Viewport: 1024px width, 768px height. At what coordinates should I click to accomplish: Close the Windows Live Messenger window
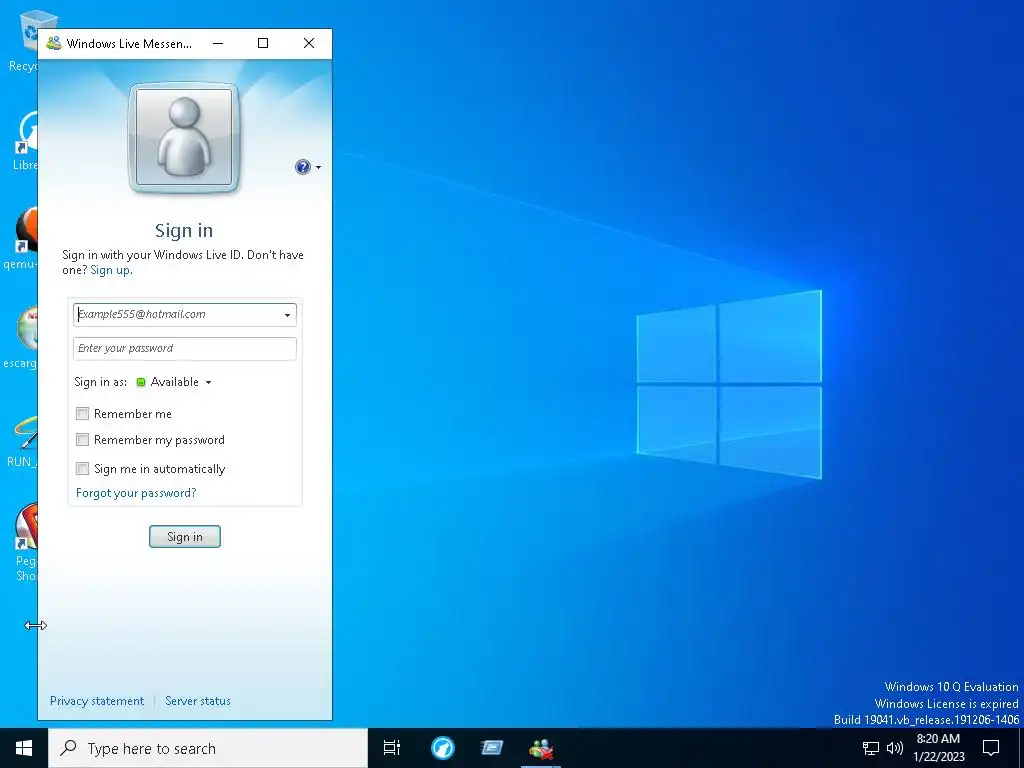pos(309,43)
